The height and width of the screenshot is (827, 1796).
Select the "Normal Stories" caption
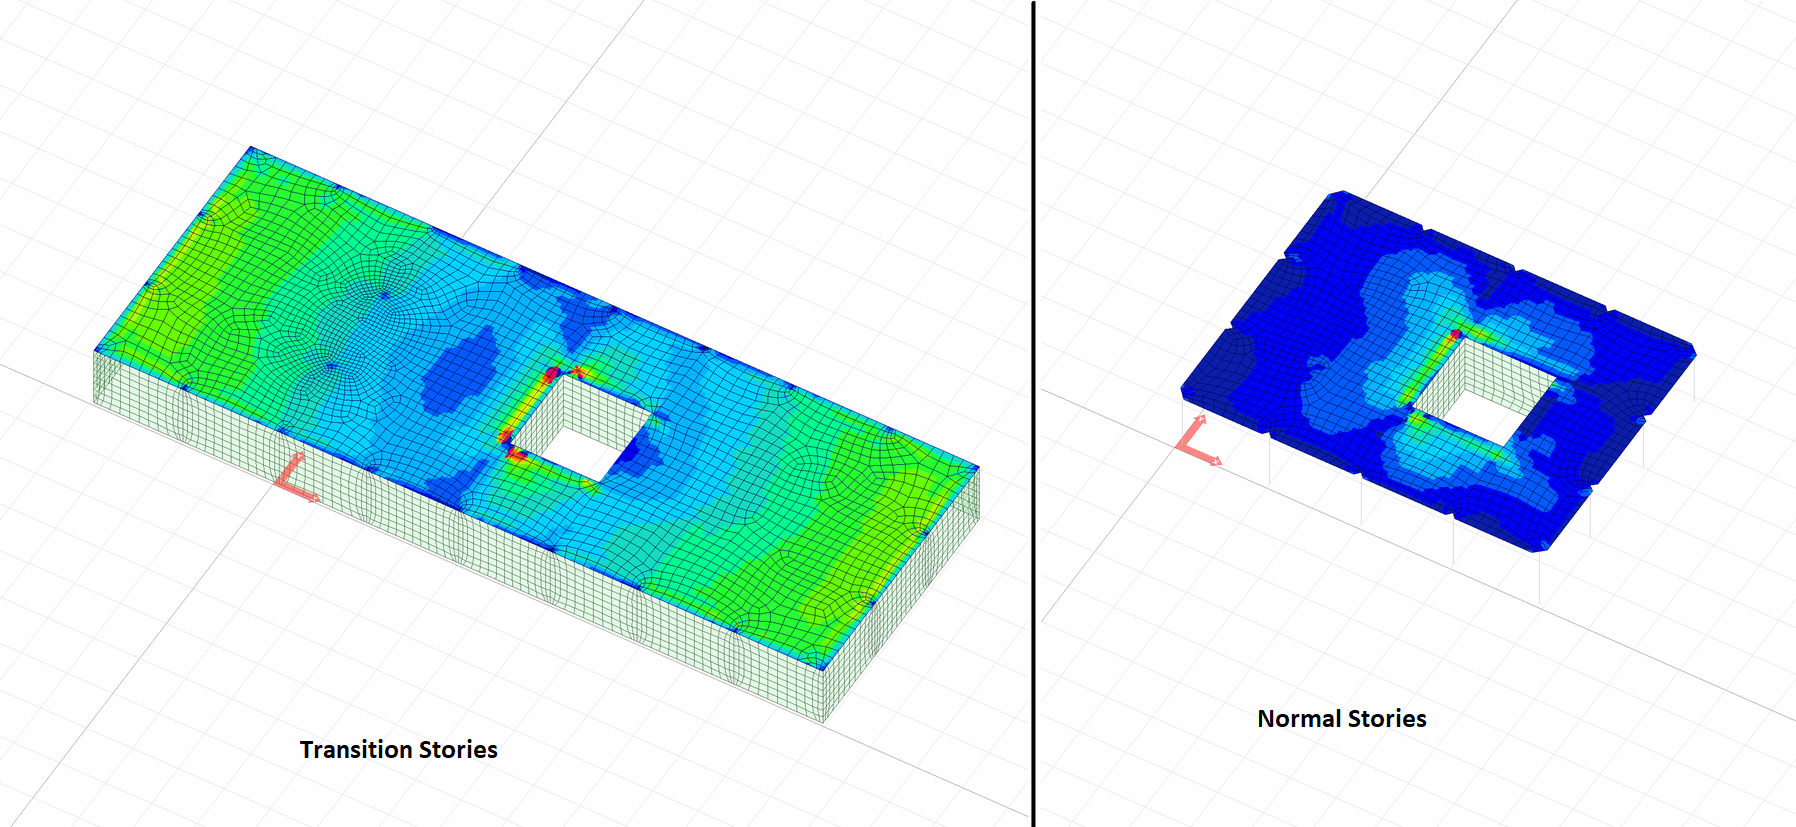[1341, 719]
